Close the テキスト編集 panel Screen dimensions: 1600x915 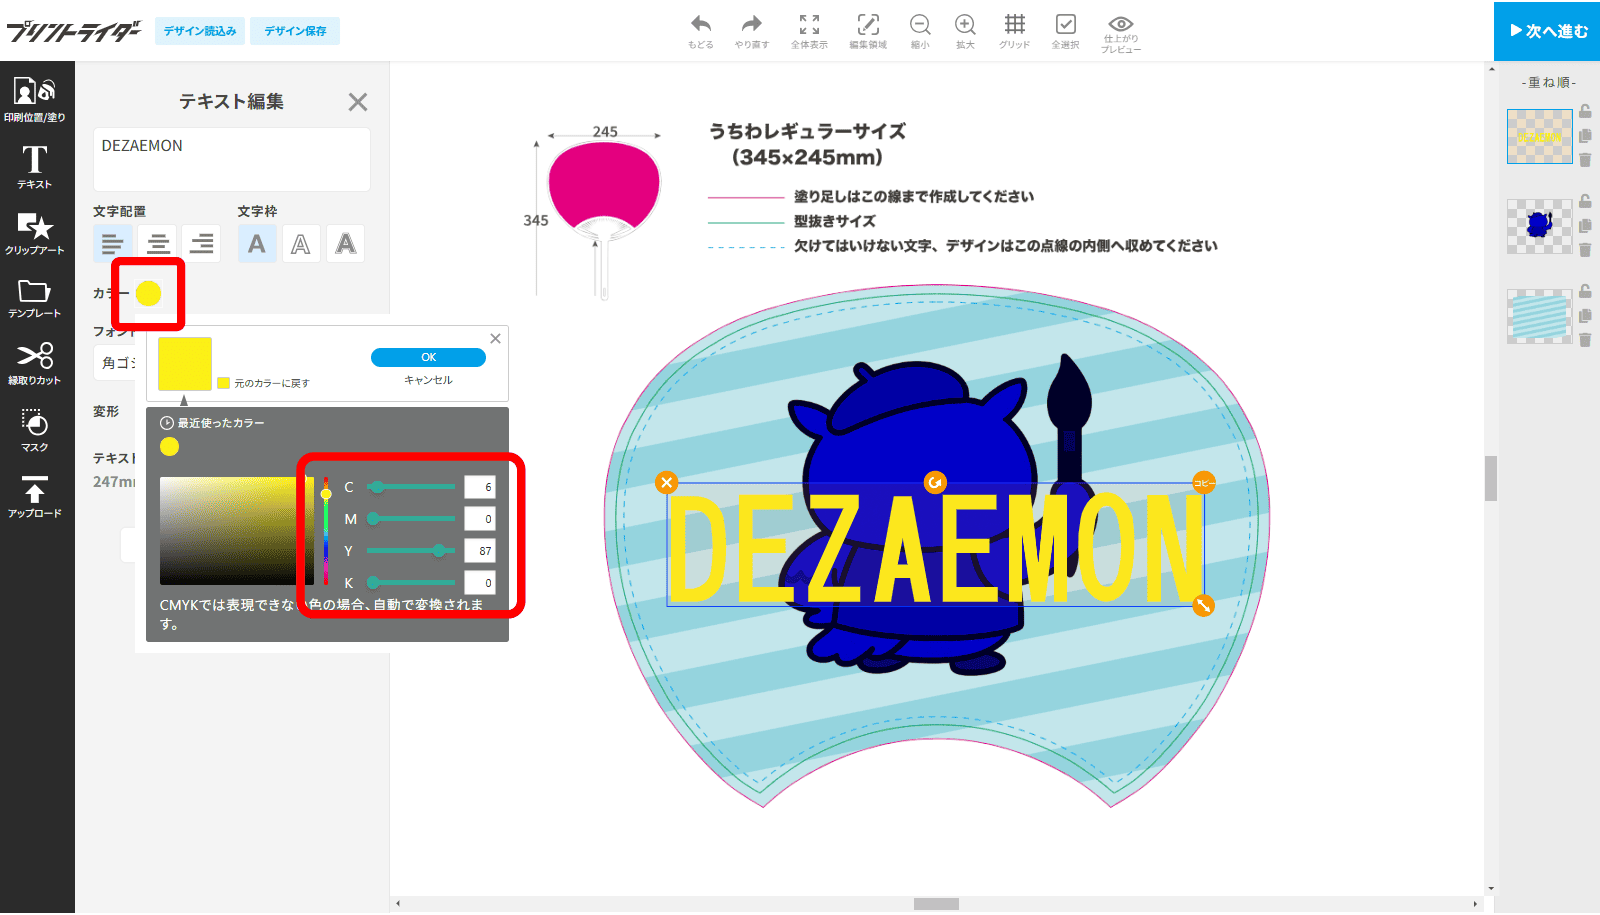(x=358, y=102)
